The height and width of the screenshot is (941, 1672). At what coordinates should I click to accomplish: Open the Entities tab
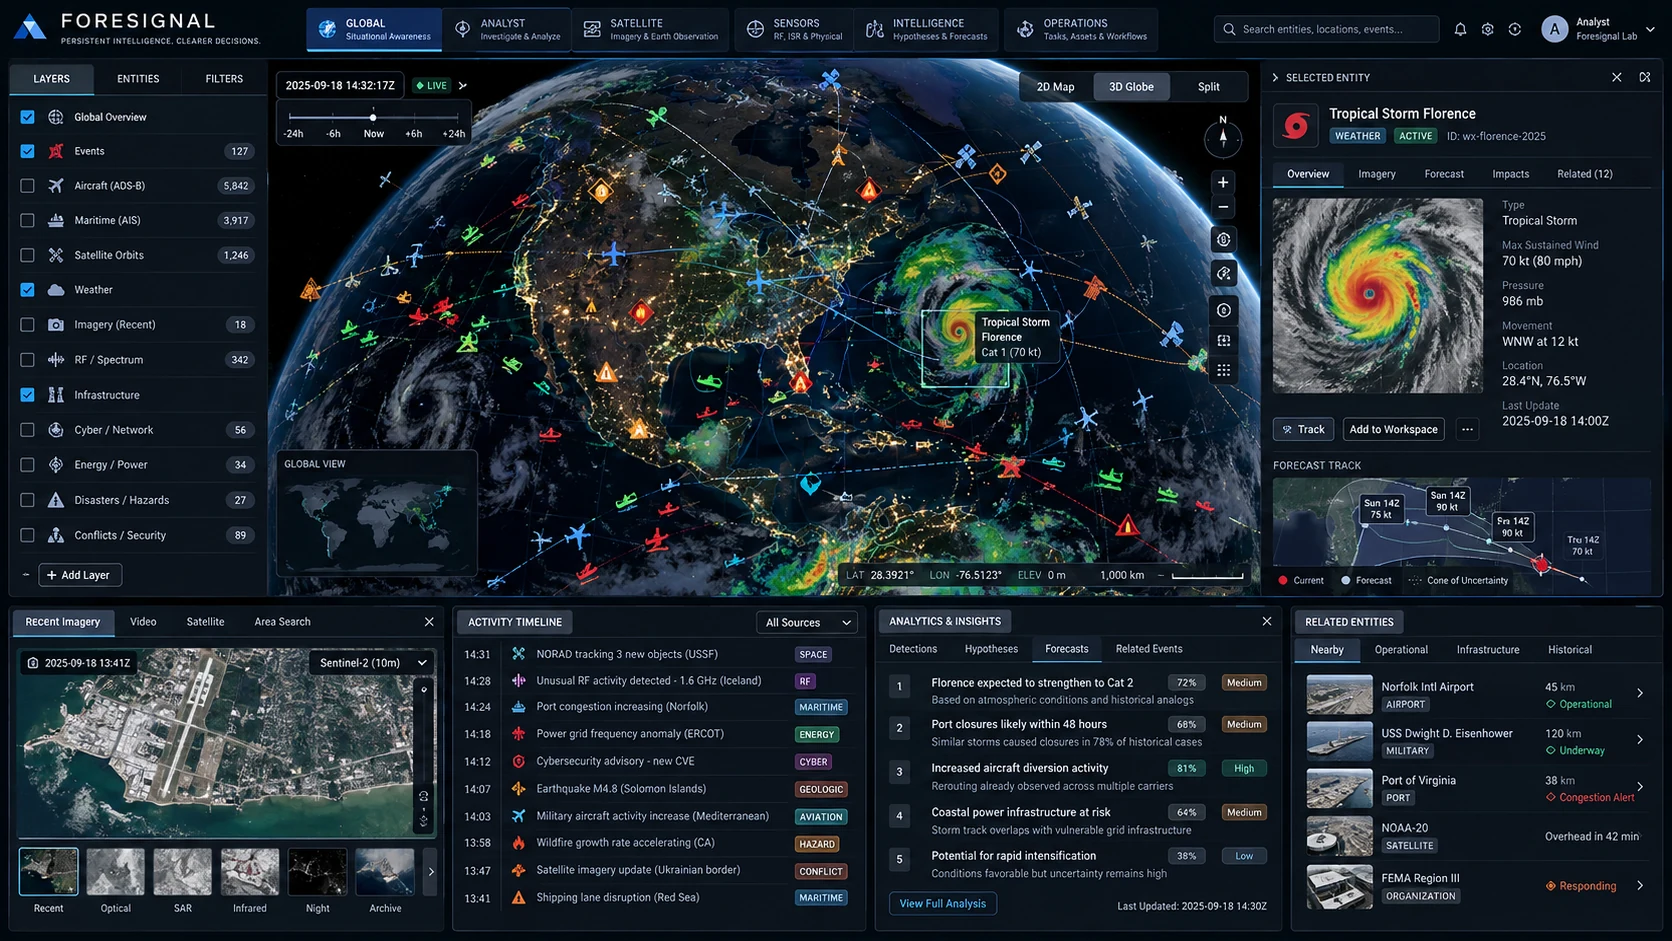point(138,79)
